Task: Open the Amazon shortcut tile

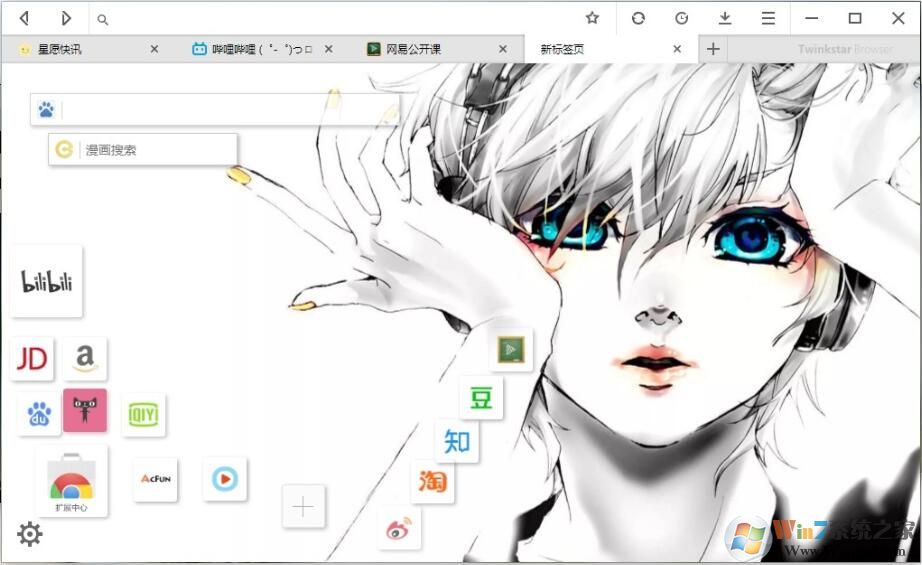Action: (x=85, y=359)
